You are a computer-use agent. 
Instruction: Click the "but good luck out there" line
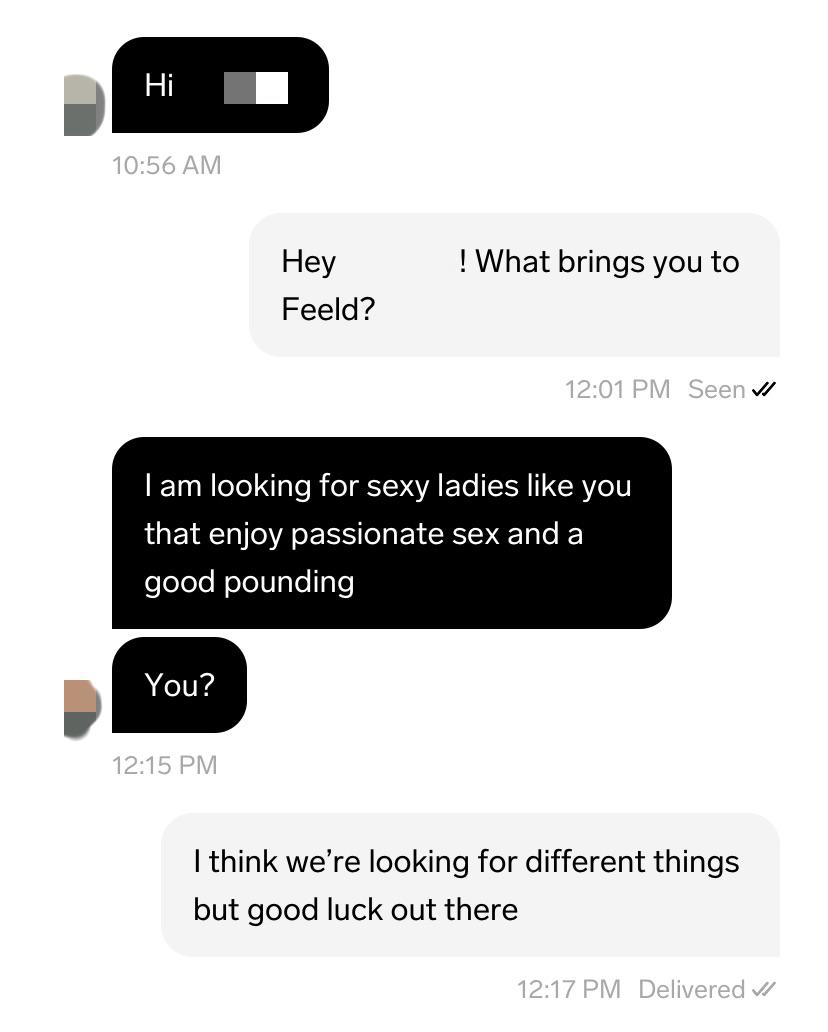tap(355, 910)
